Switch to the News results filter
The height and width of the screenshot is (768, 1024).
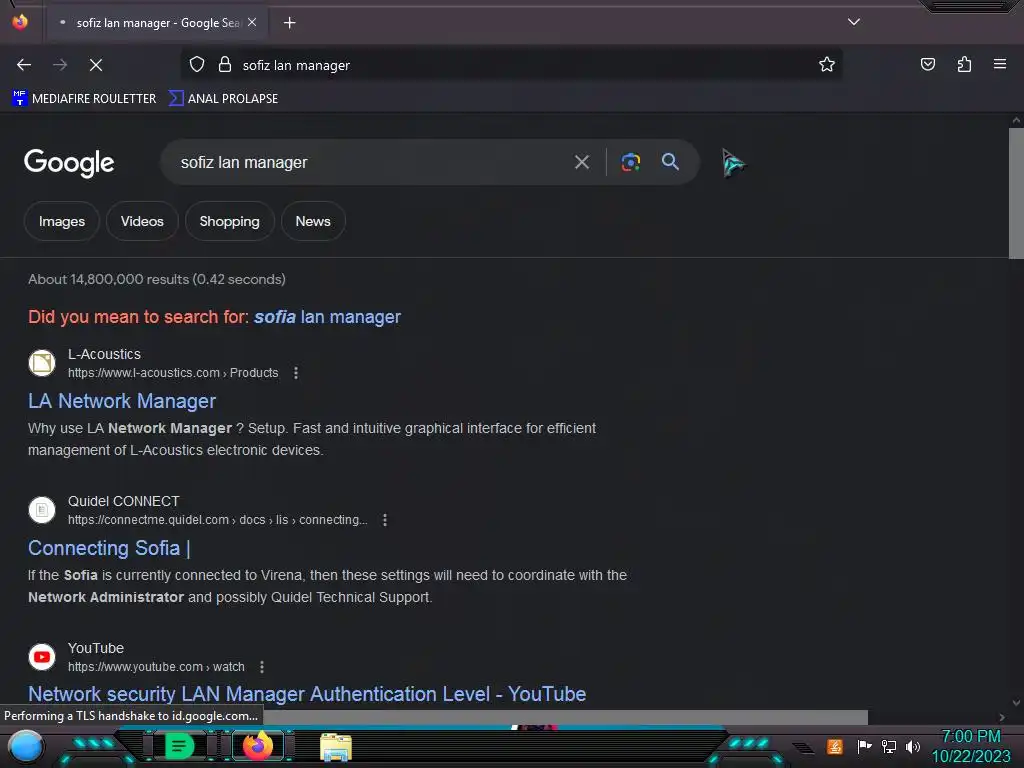point(313,221)
